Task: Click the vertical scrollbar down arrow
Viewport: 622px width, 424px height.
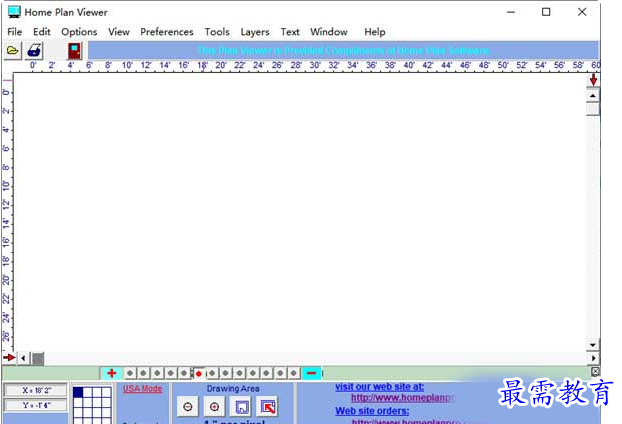Action: pos(593,345)
